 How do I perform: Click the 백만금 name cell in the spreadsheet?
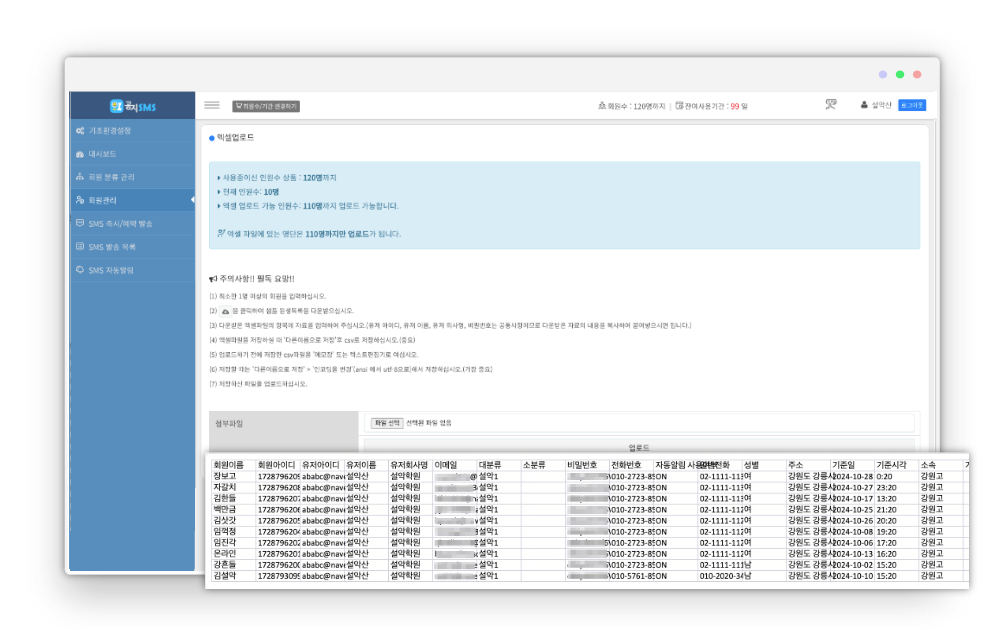pos(224,509)
